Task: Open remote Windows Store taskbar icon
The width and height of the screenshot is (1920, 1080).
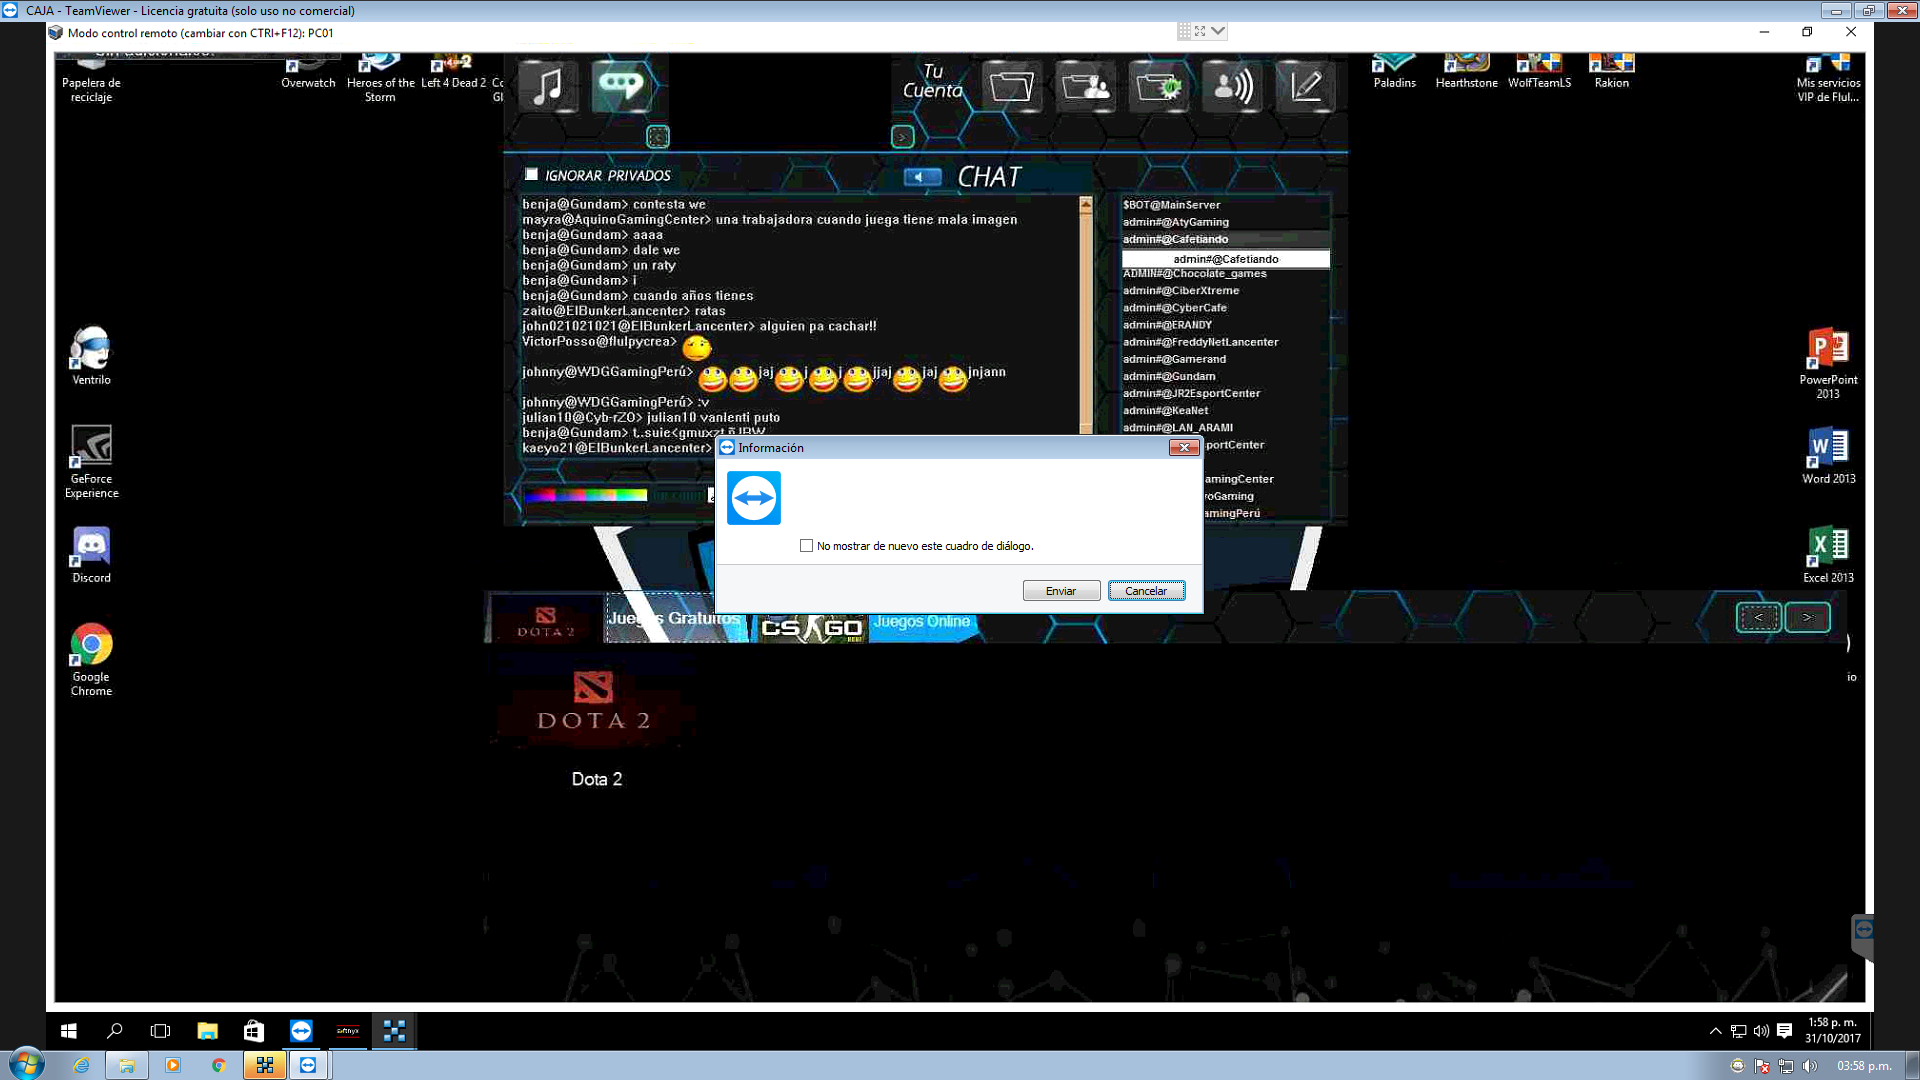Action: point(254,1030)
